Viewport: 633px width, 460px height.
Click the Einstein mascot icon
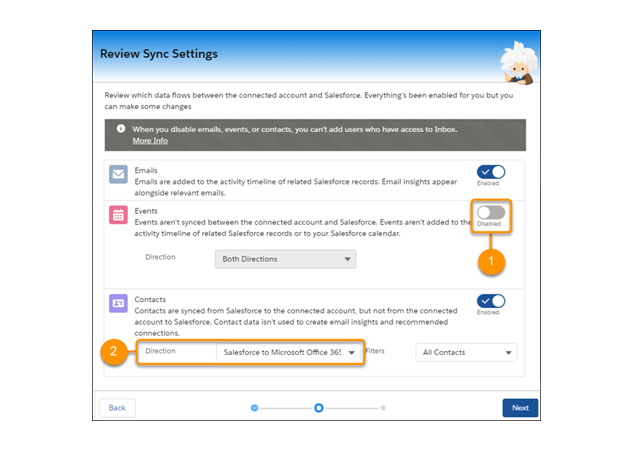(x=517, y=60)
